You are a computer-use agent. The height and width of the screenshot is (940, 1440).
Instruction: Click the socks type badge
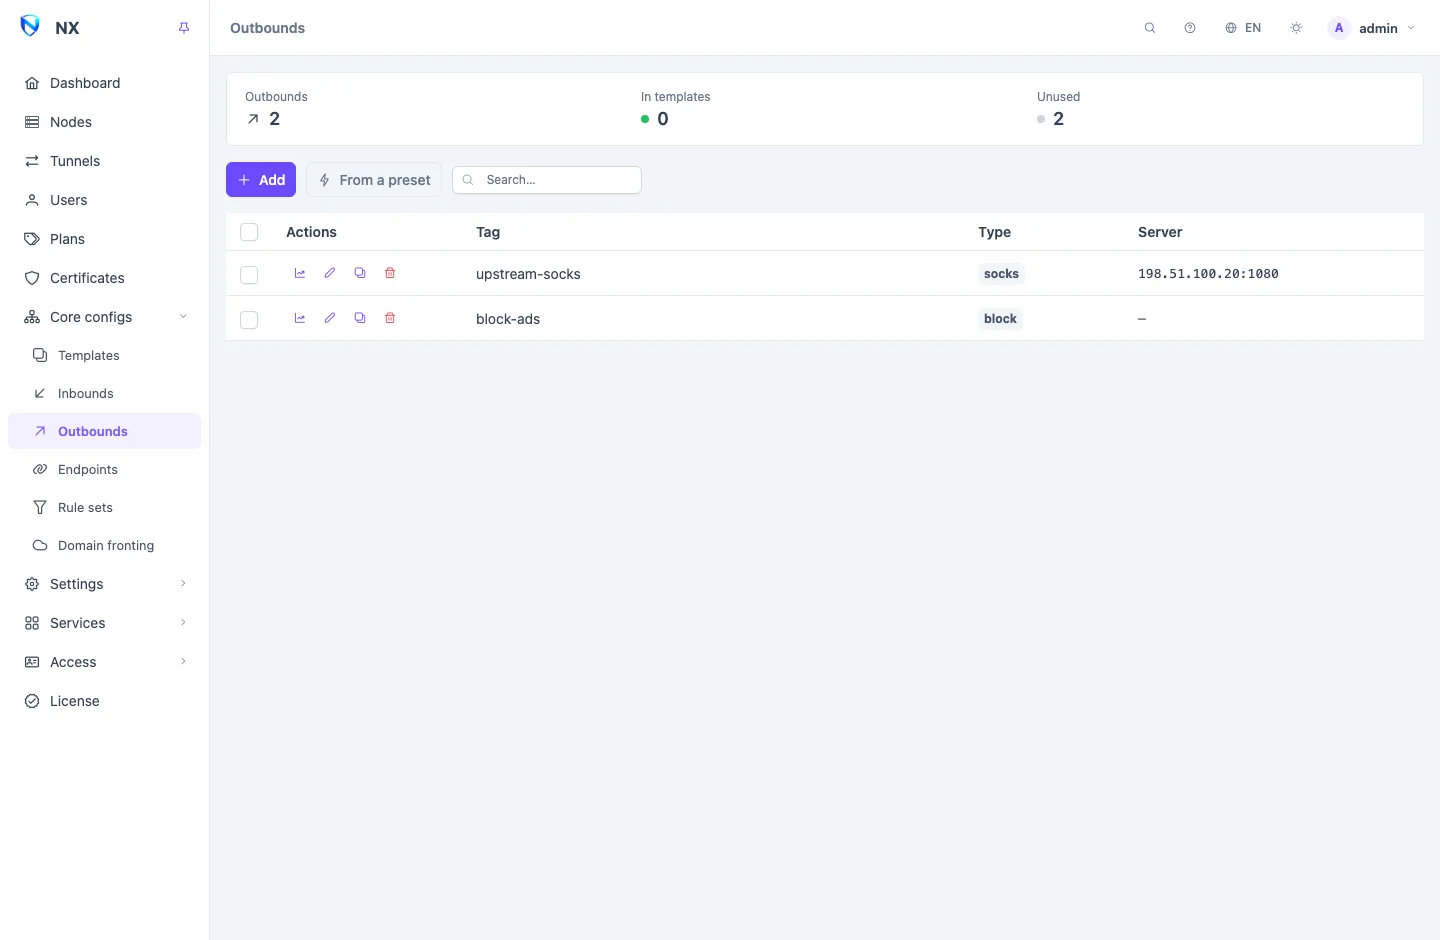1001,274
